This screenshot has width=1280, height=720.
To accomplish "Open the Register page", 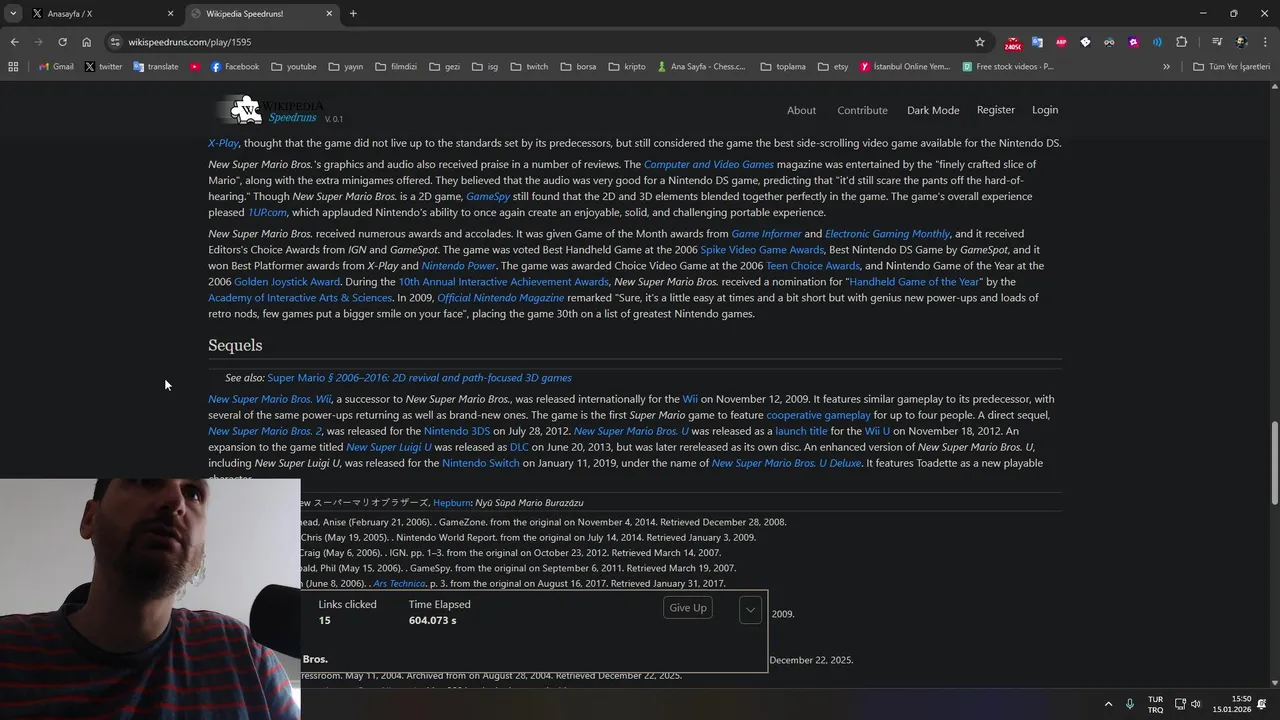I will click(x=995, y=110).
